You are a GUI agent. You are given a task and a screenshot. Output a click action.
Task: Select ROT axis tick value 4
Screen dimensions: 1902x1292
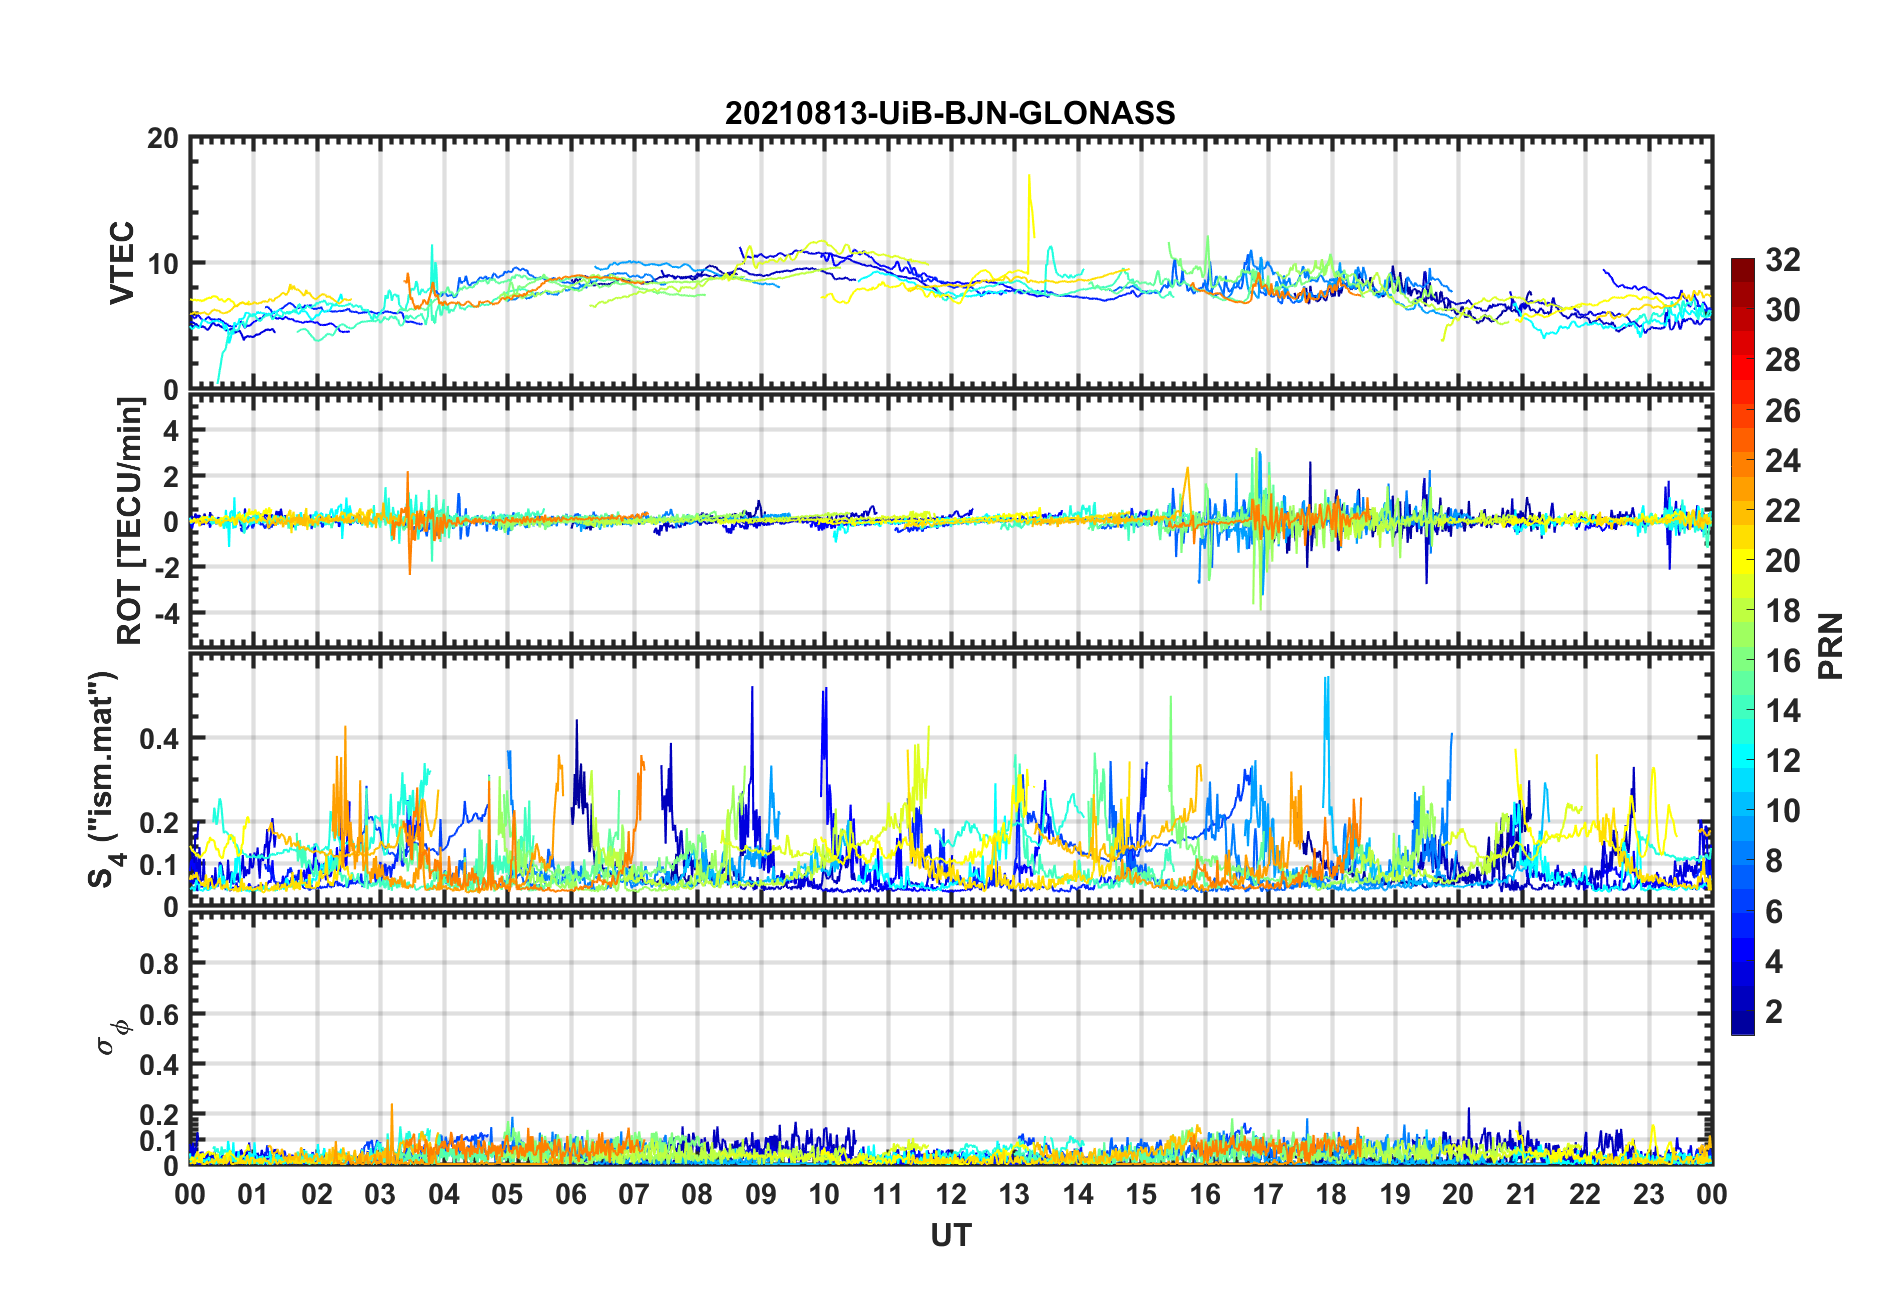point(171,430)
